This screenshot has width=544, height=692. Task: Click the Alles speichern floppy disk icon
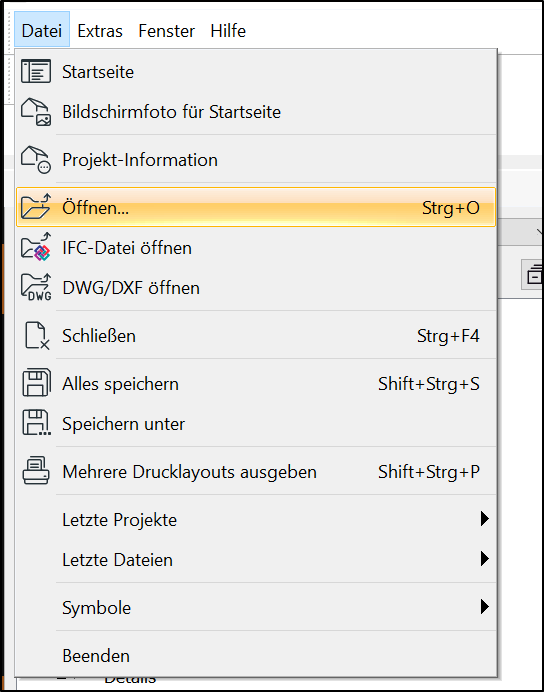click(x=36, y=383)
